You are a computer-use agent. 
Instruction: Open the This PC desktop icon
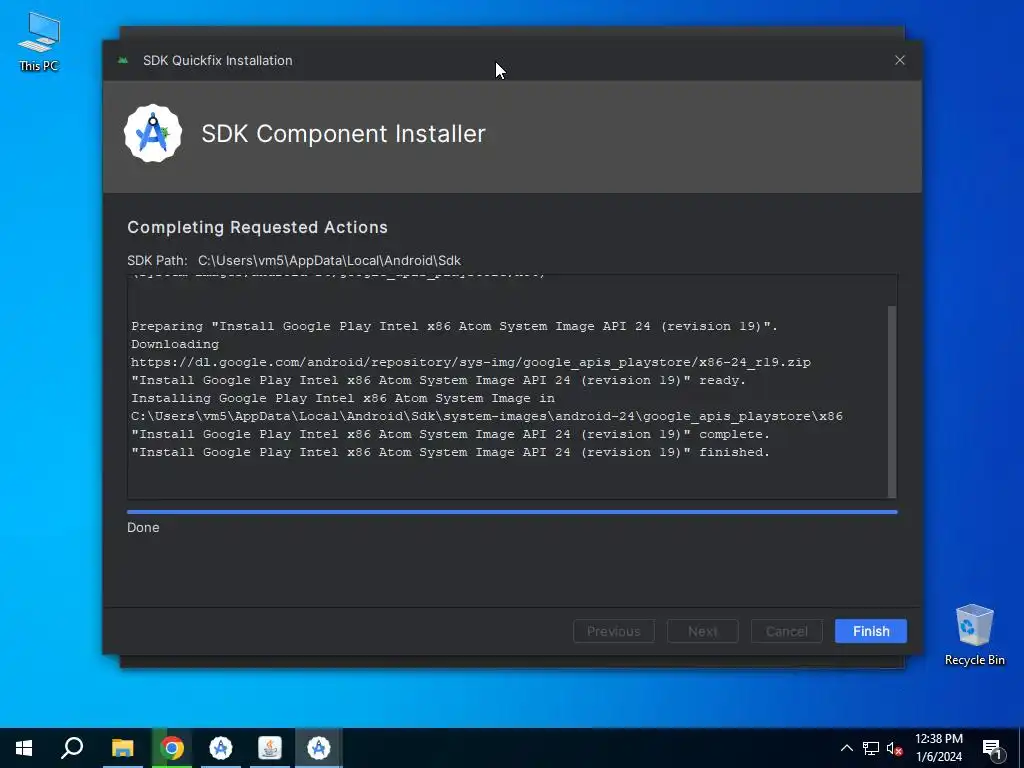coord(39,42)
